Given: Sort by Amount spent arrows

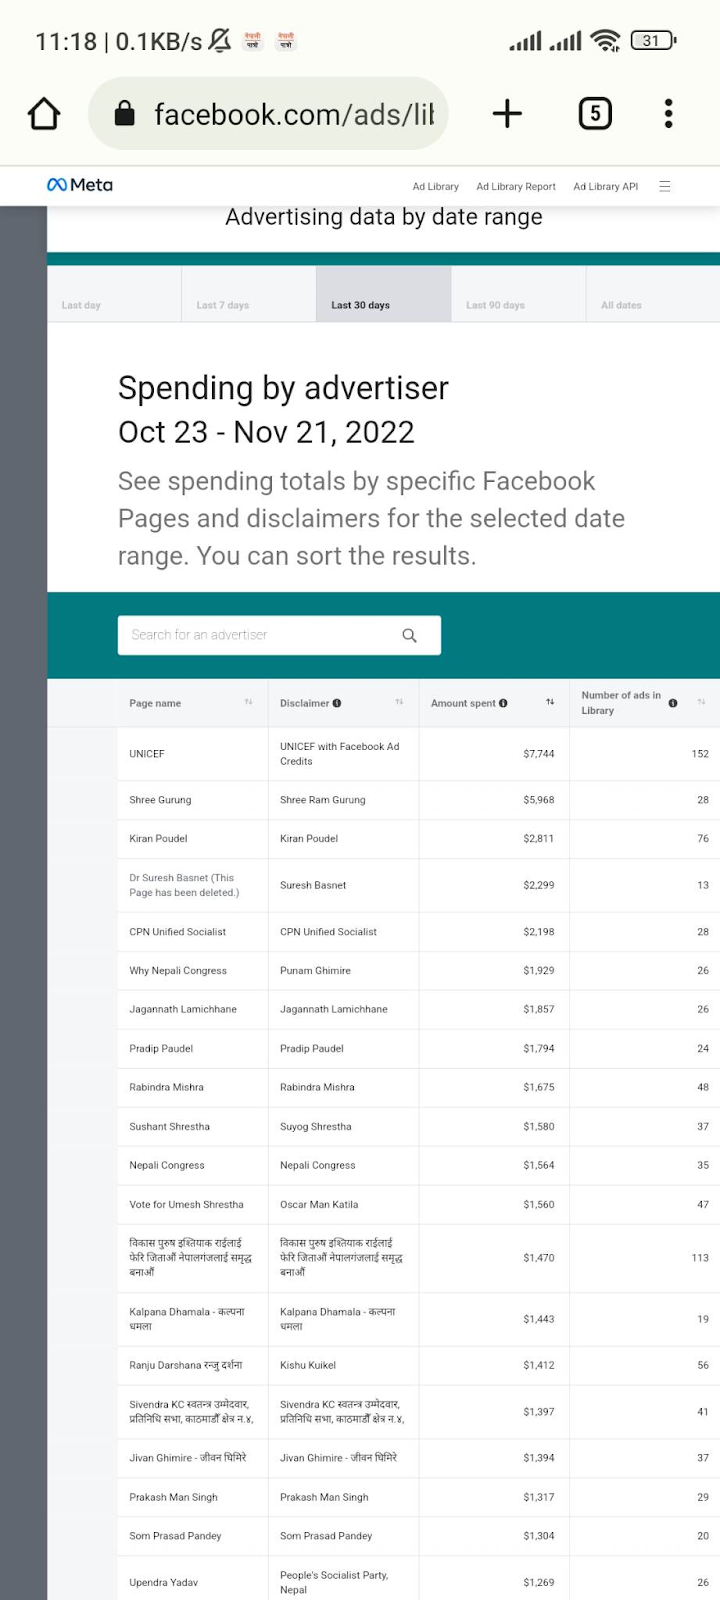Looking at the screenshot, I should (x=550, y=702).
